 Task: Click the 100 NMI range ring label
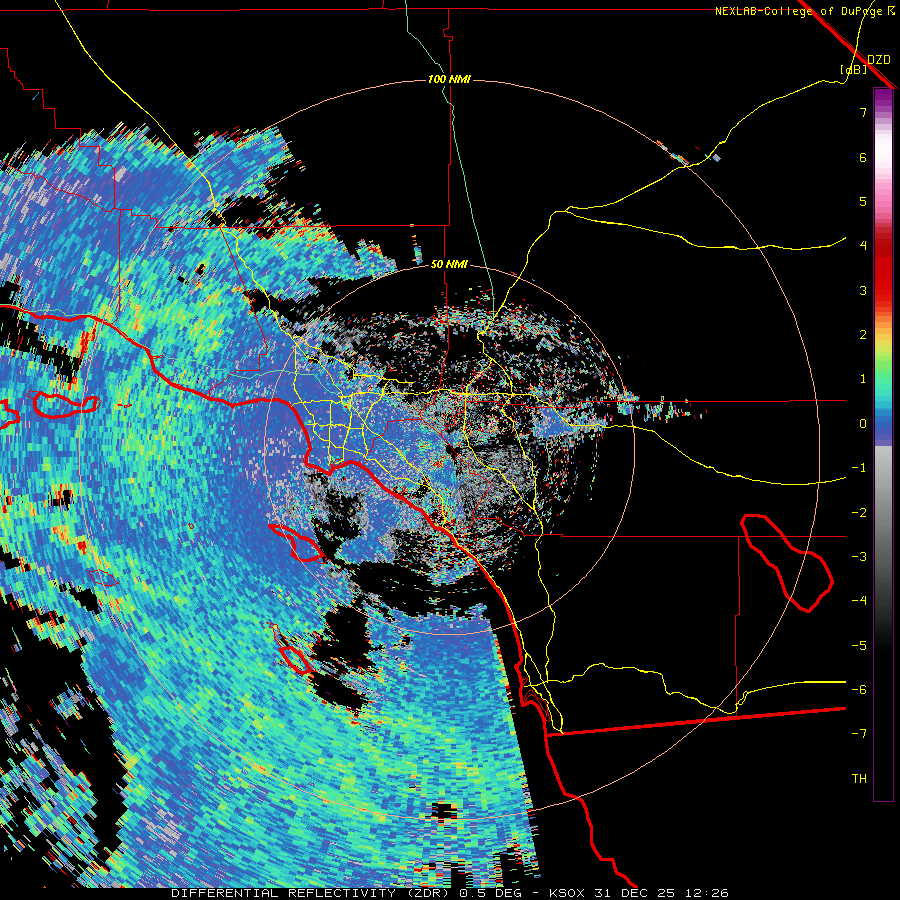click(x=449, y=79)
